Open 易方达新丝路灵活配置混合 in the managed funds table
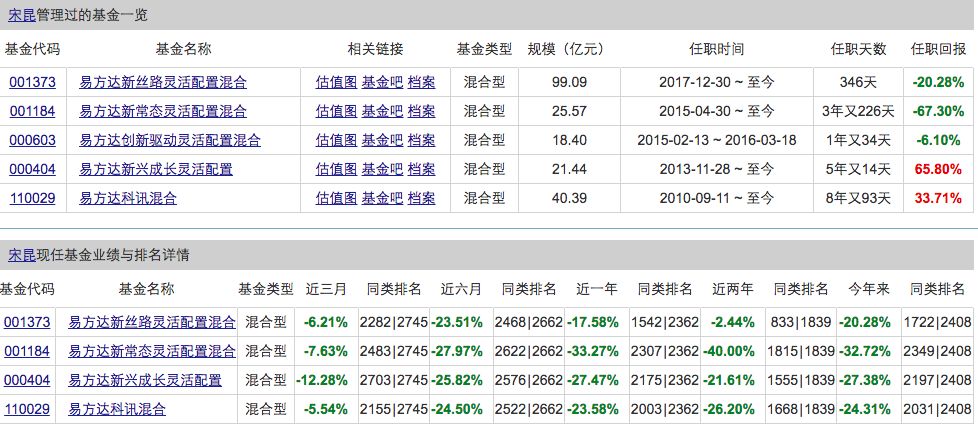The height and width of the screenshot is (424, 978). tap(163, 82)
